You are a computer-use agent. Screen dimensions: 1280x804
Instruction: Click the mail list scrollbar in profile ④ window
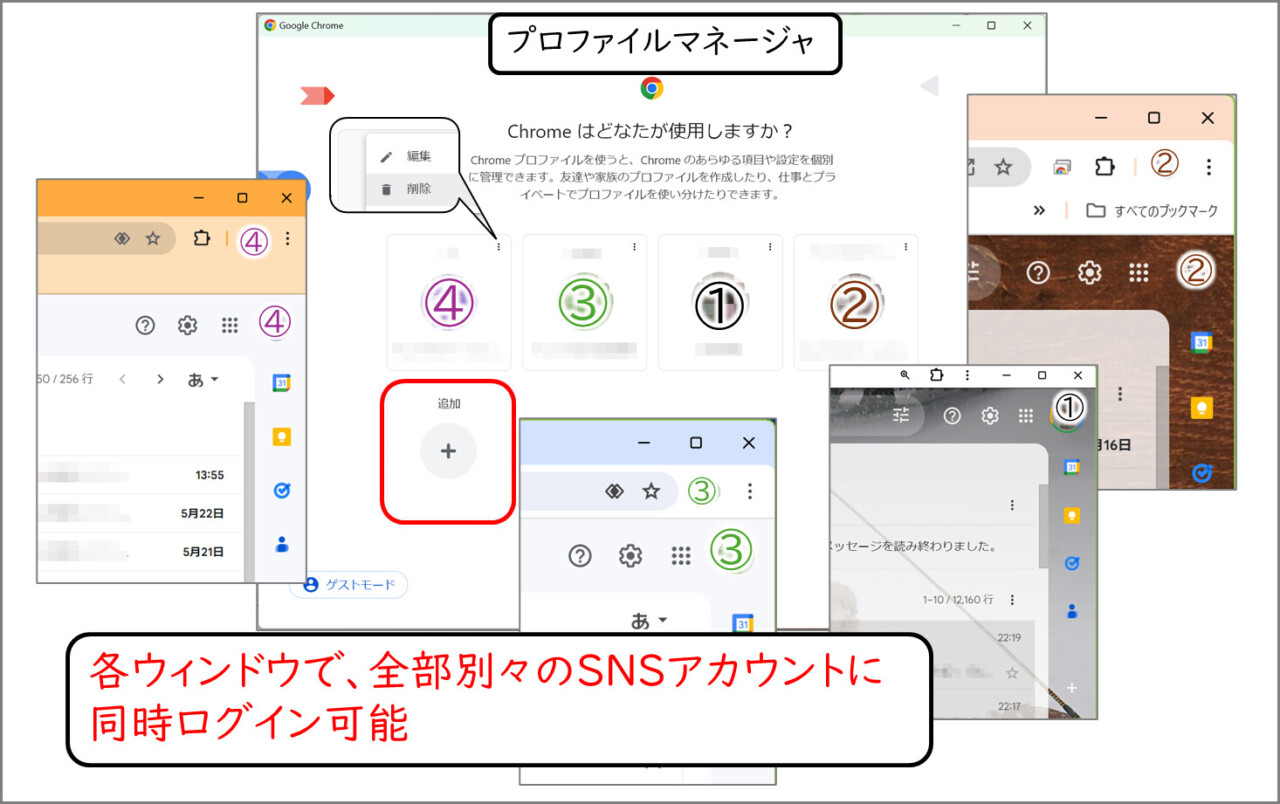(250, 490)
